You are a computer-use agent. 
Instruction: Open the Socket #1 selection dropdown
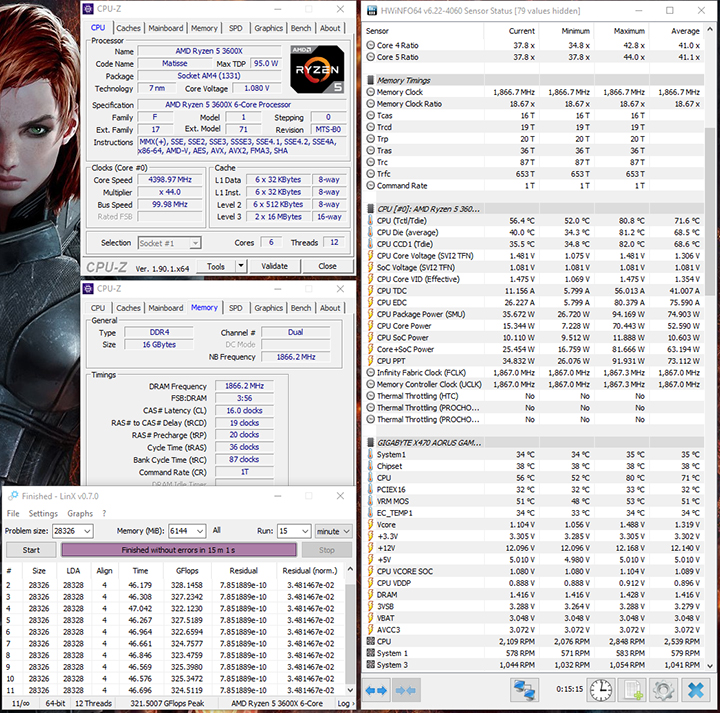pyautogui.click(x=195, y=243)
